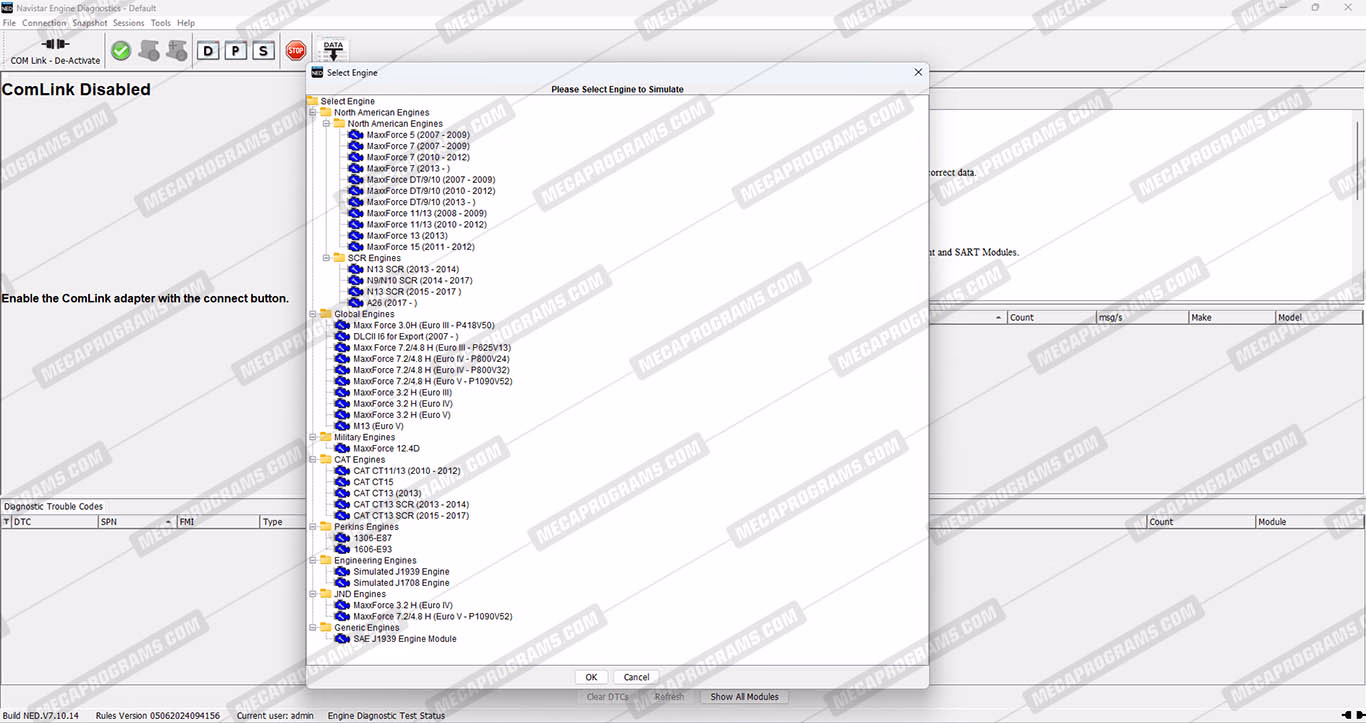
Task: Open the Tools menu
Action: pos(160,23)
